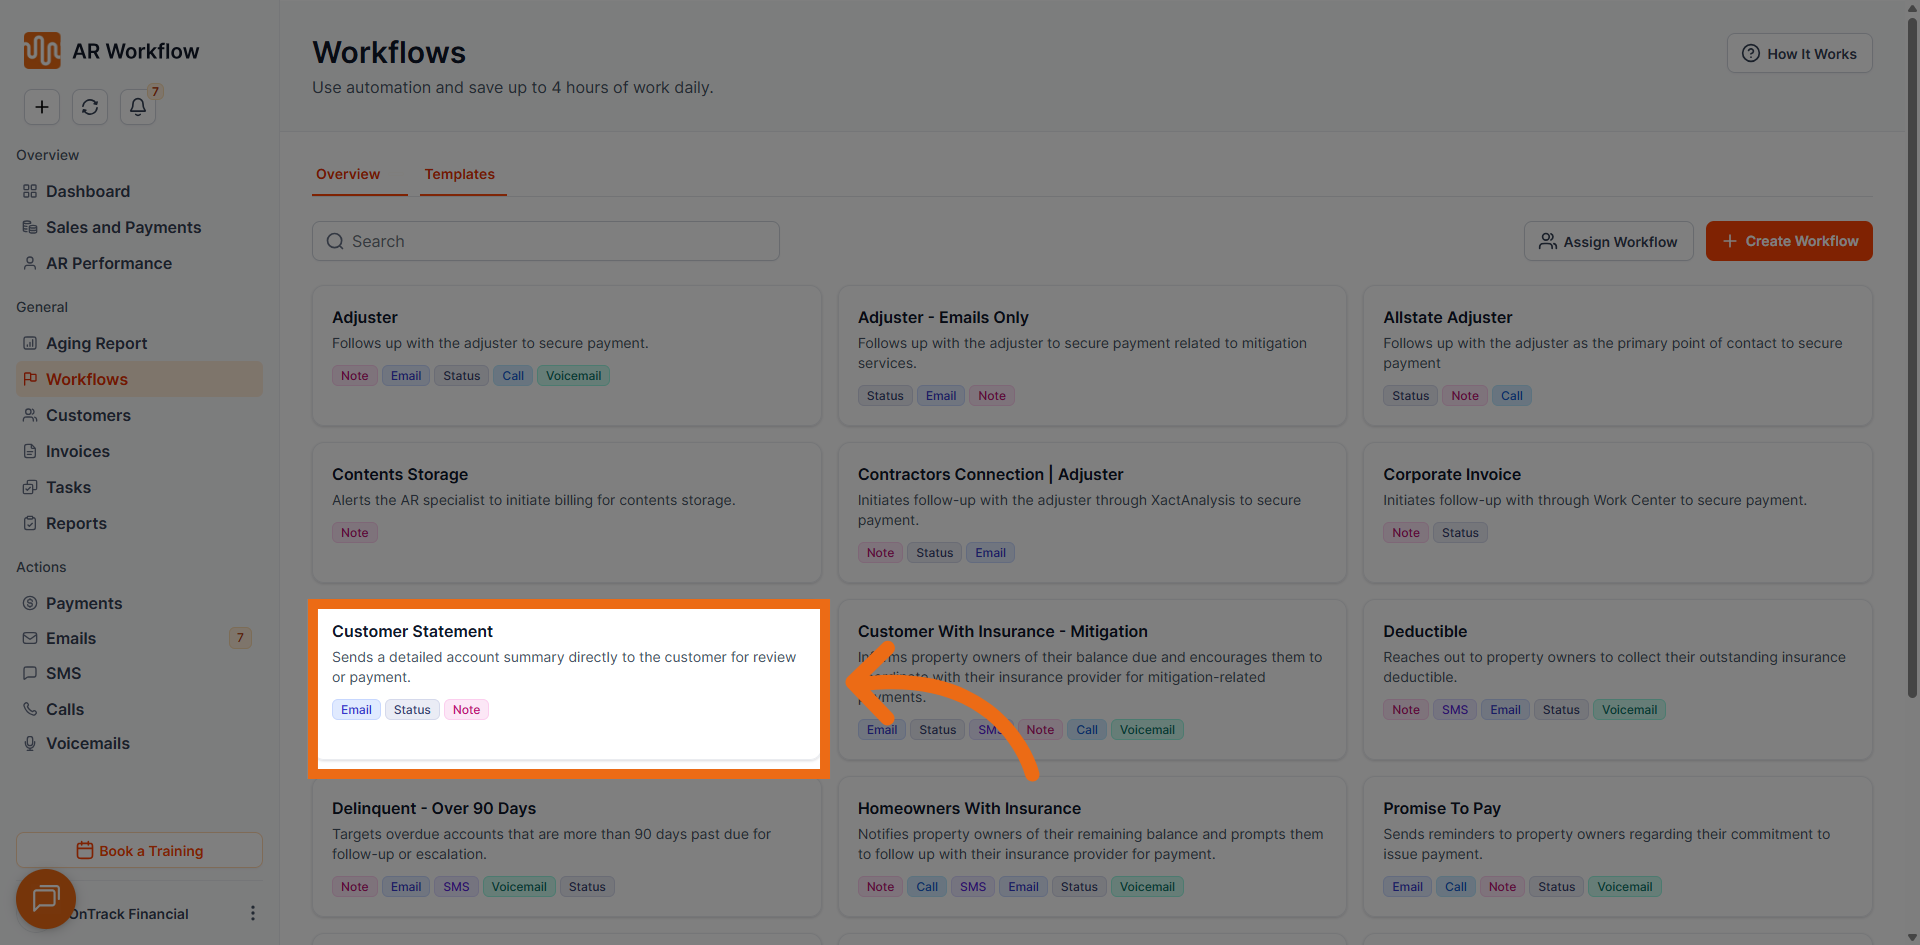Open the Voicemails section
Viewport: 1920px width, 945px height.
click(87, 743)
